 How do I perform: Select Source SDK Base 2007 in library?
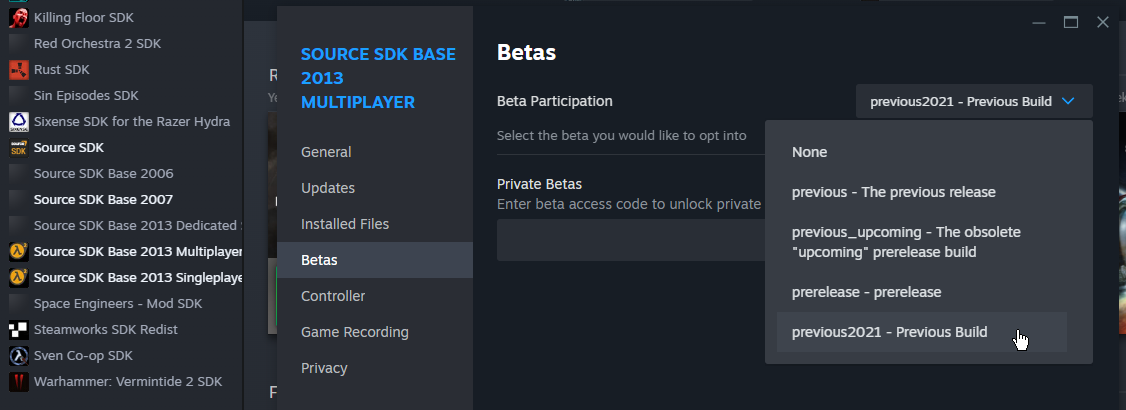103,200
